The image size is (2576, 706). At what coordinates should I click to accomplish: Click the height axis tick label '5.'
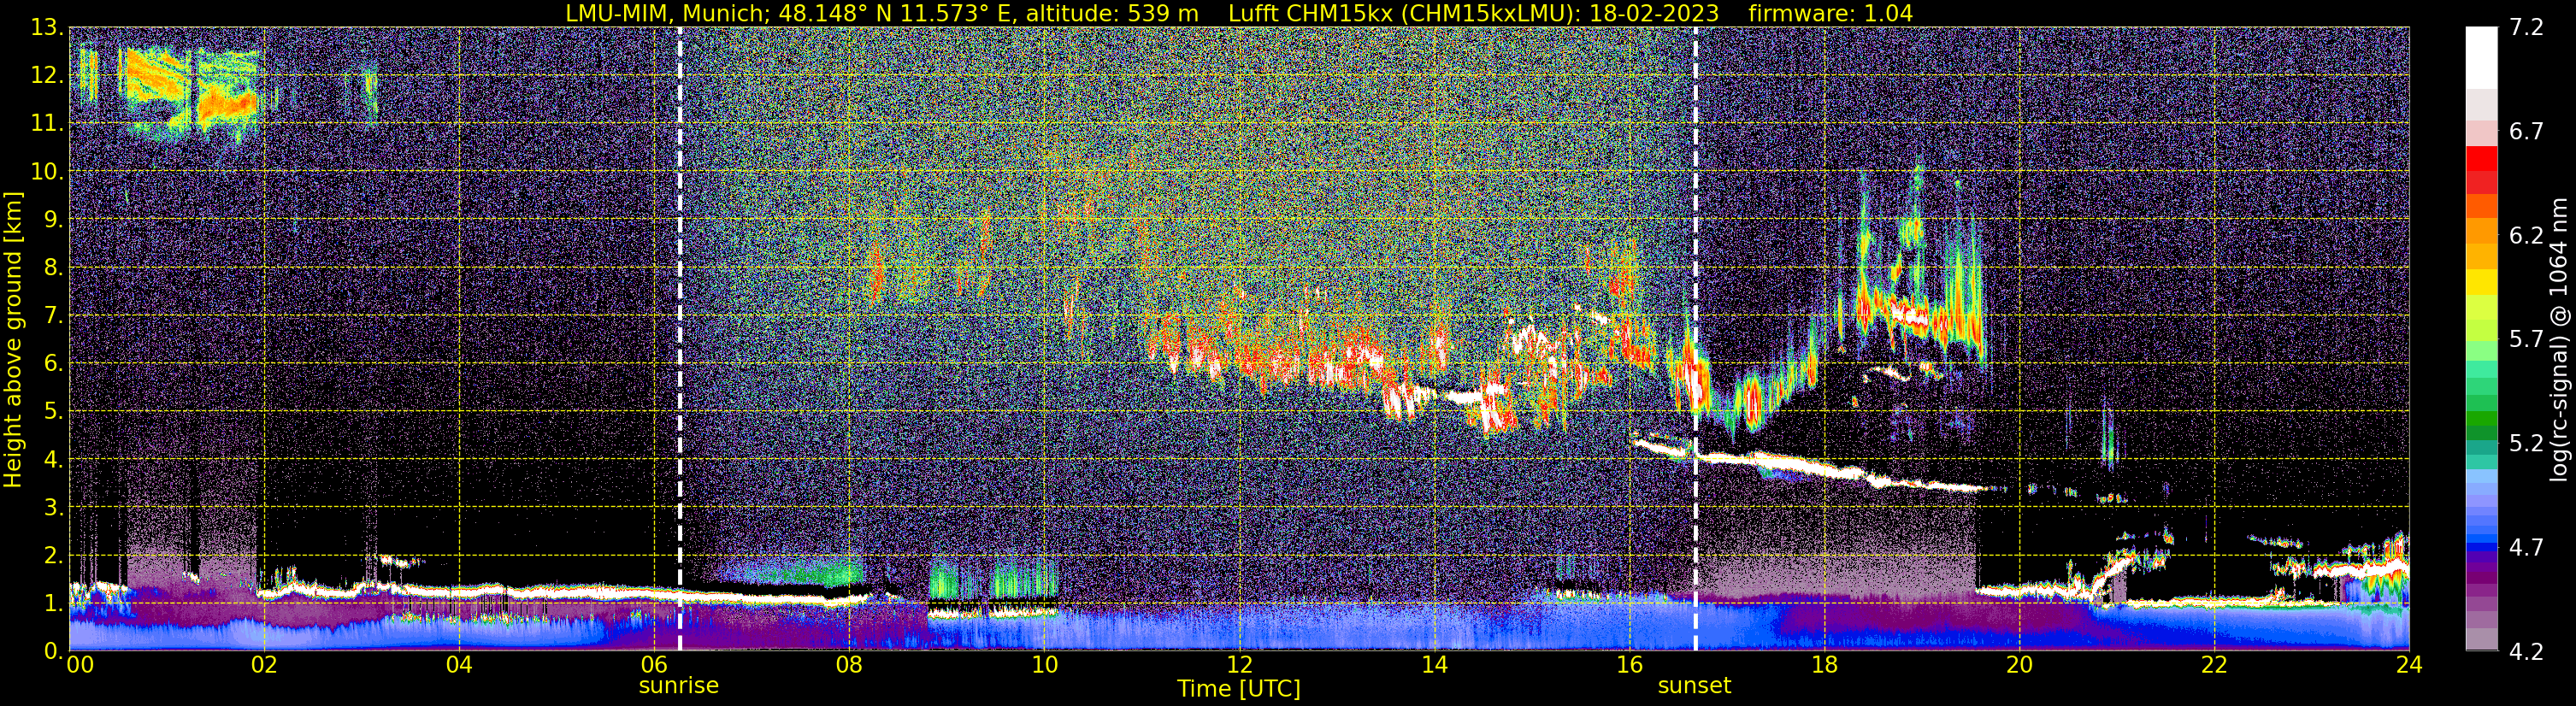(54, 412)
